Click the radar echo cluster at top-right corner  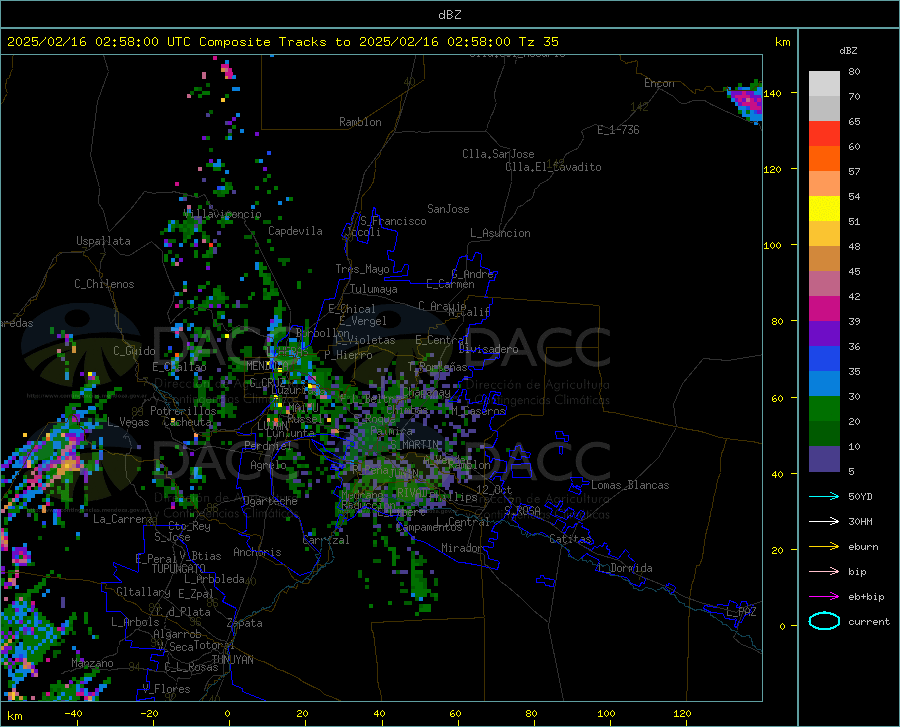[x=746, y=100]
